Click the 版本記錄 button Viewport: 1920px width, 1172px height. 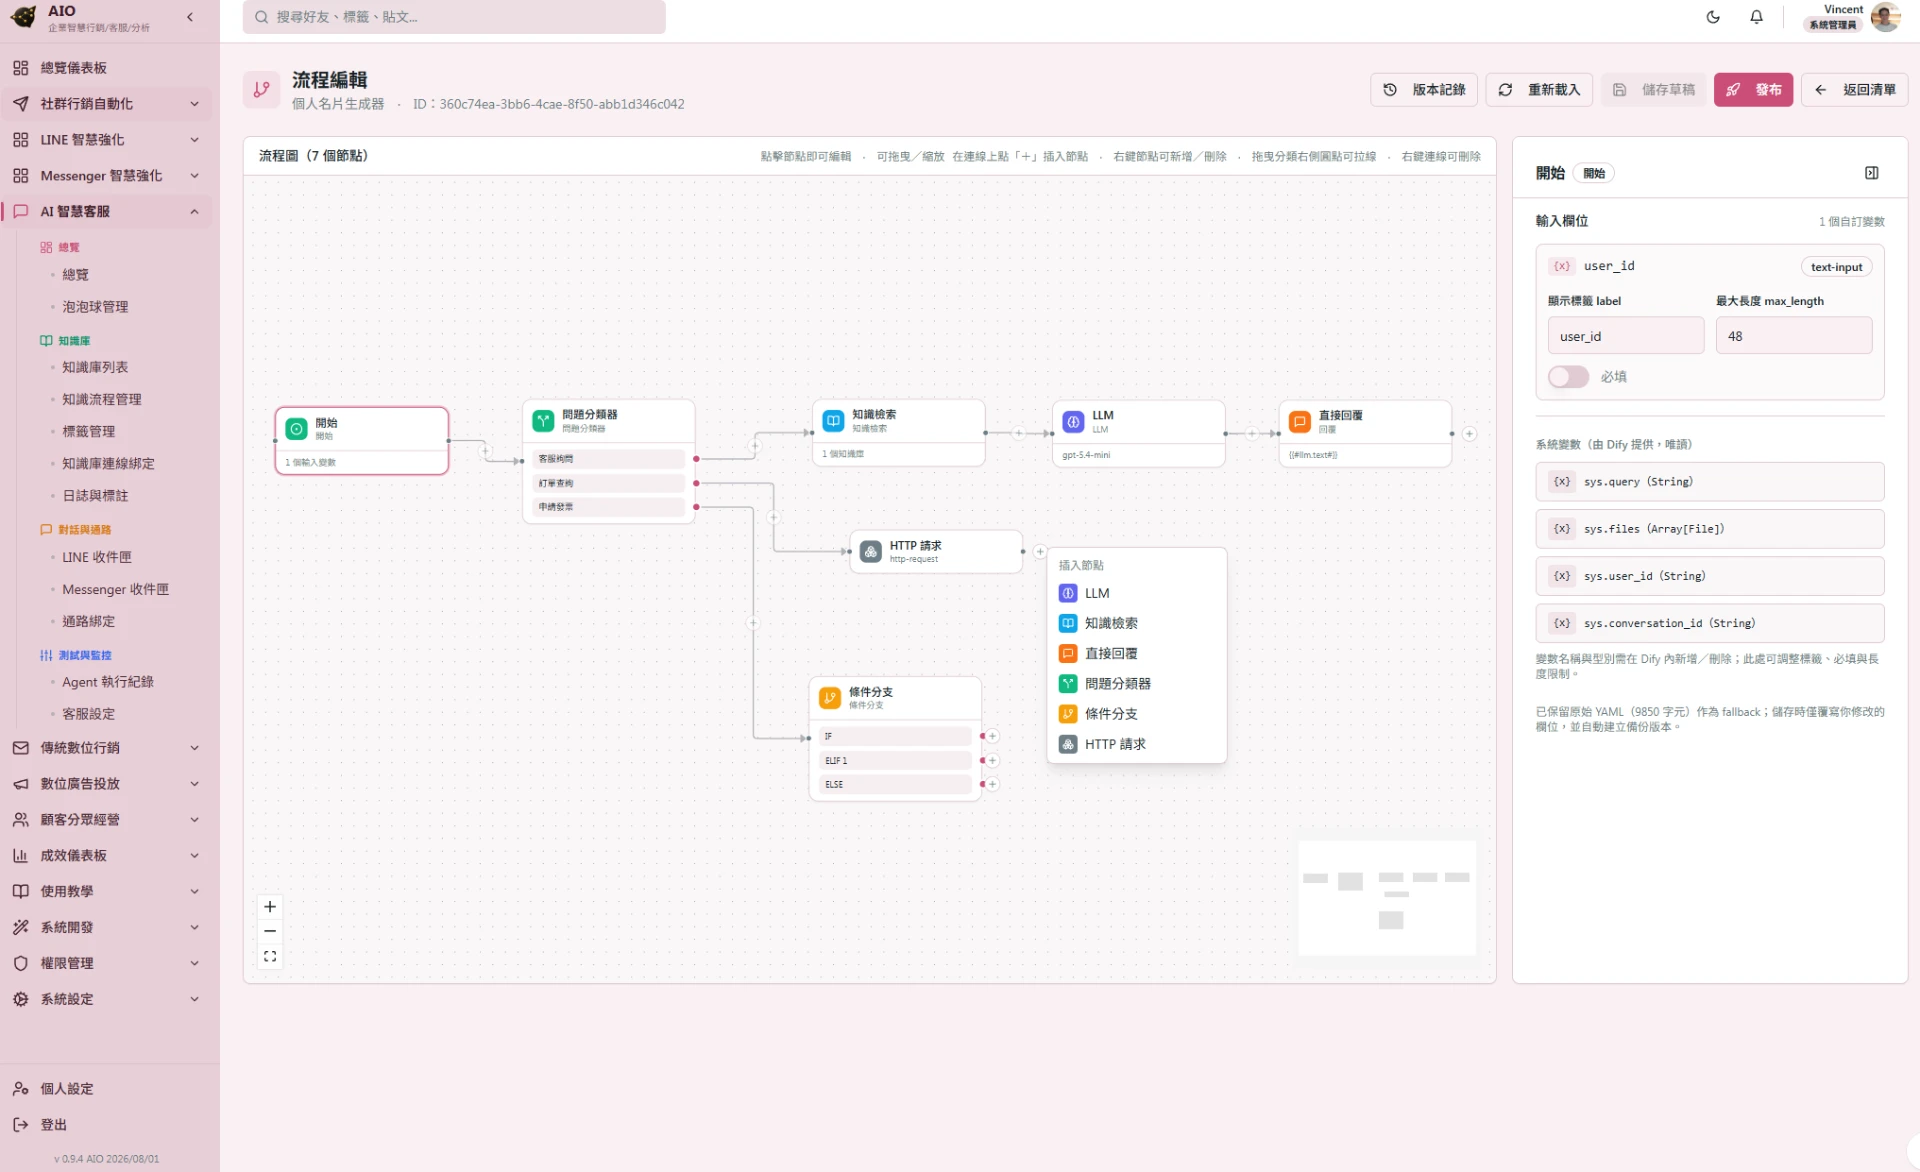tap(1425, 90)
